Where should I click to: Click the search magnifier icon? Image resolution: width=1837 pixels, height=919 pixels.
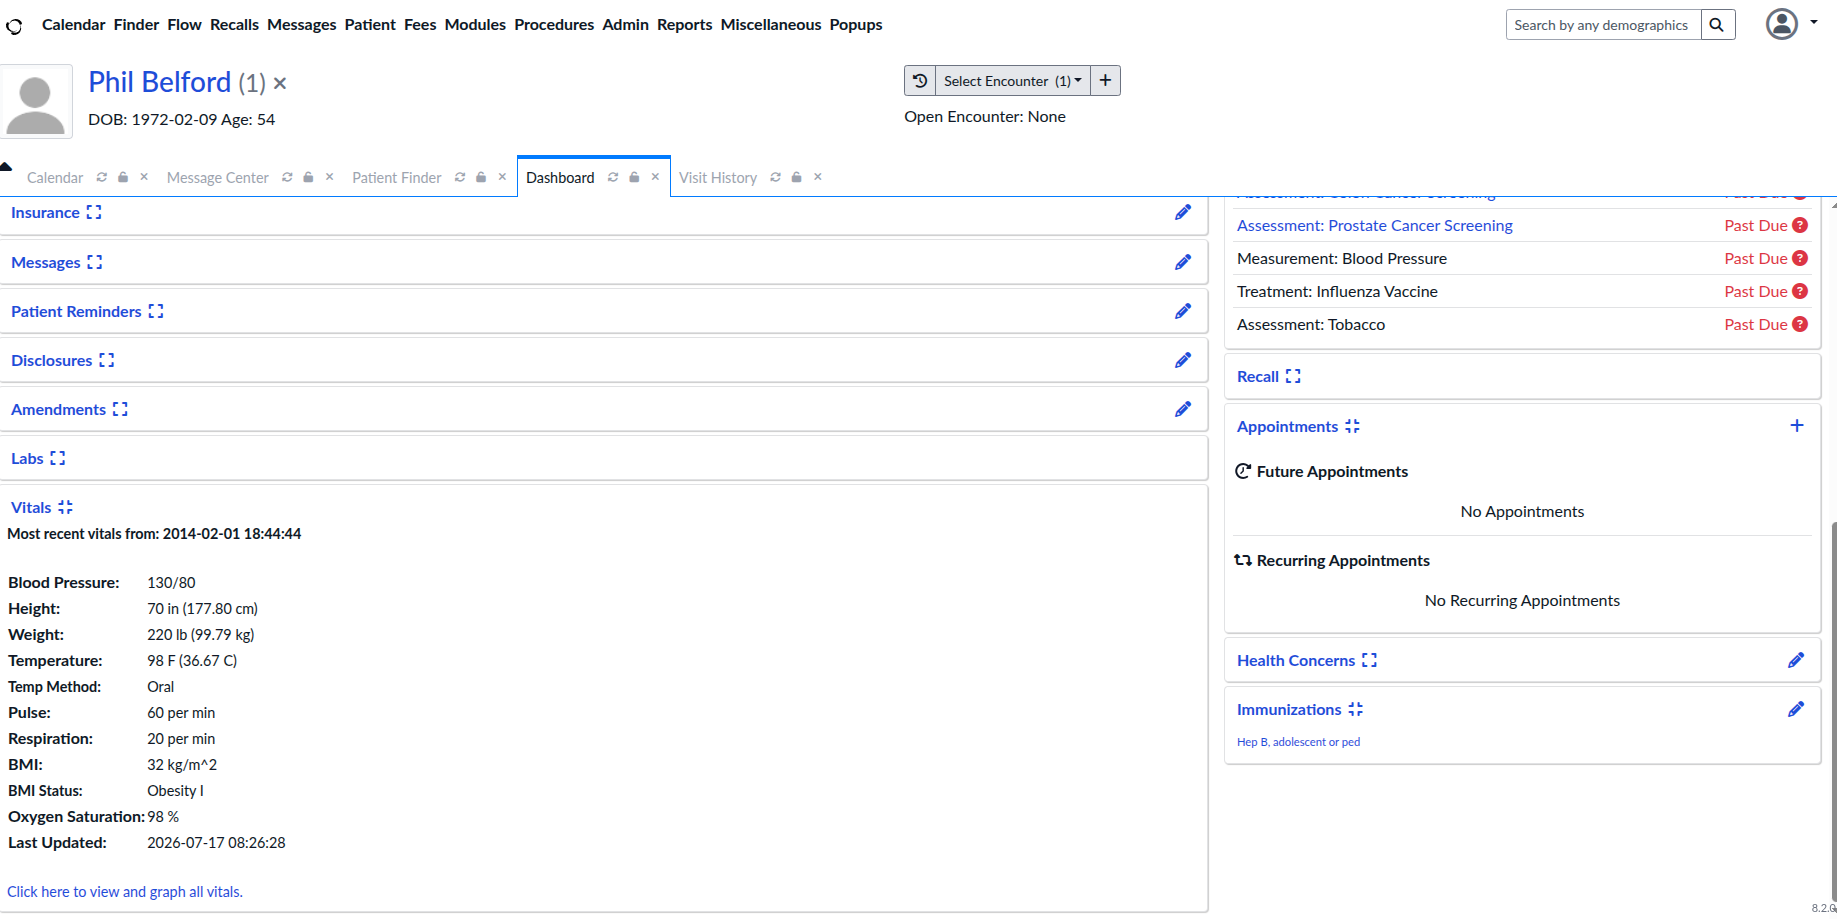pyautogui.click(x=1717, y=25)
